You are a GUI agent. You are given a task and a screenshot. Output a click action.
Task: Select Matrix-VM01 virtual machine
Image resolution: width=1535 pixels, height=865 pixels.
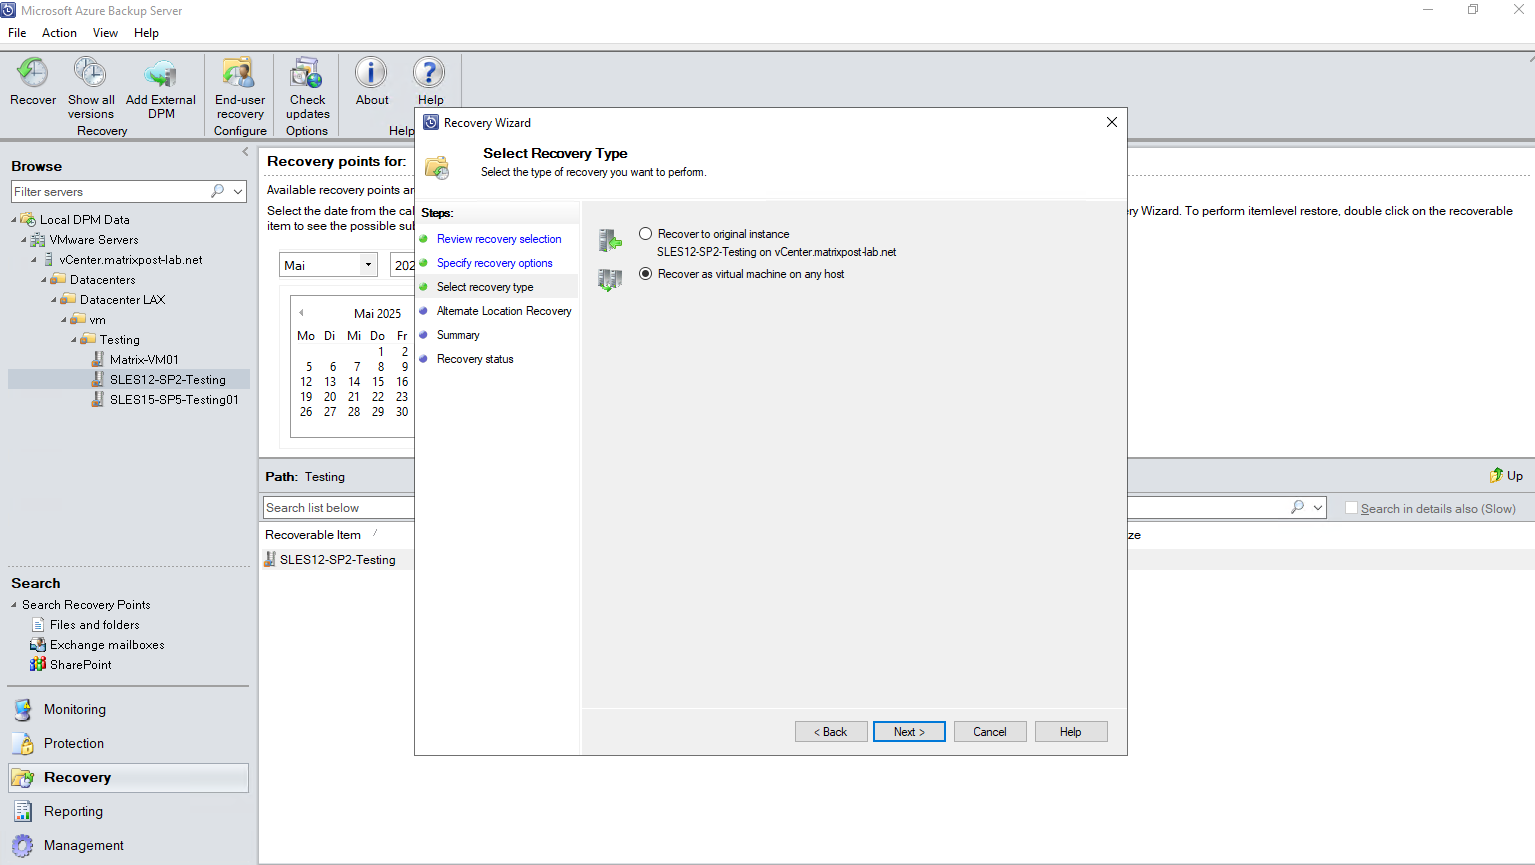coord(144,360)
